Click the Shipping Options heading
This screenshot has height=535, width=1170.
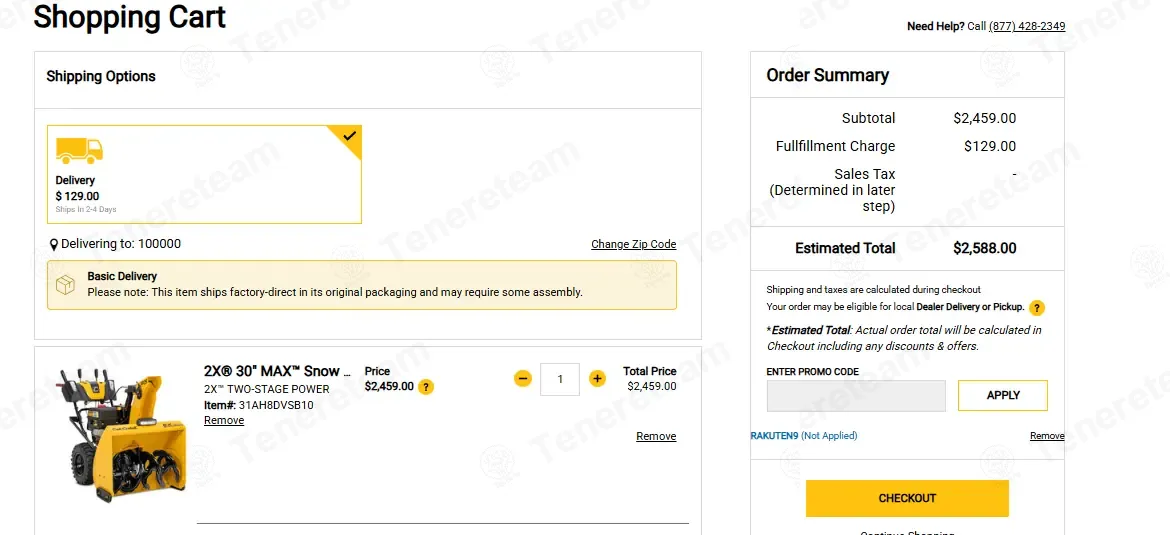point(101,76)
